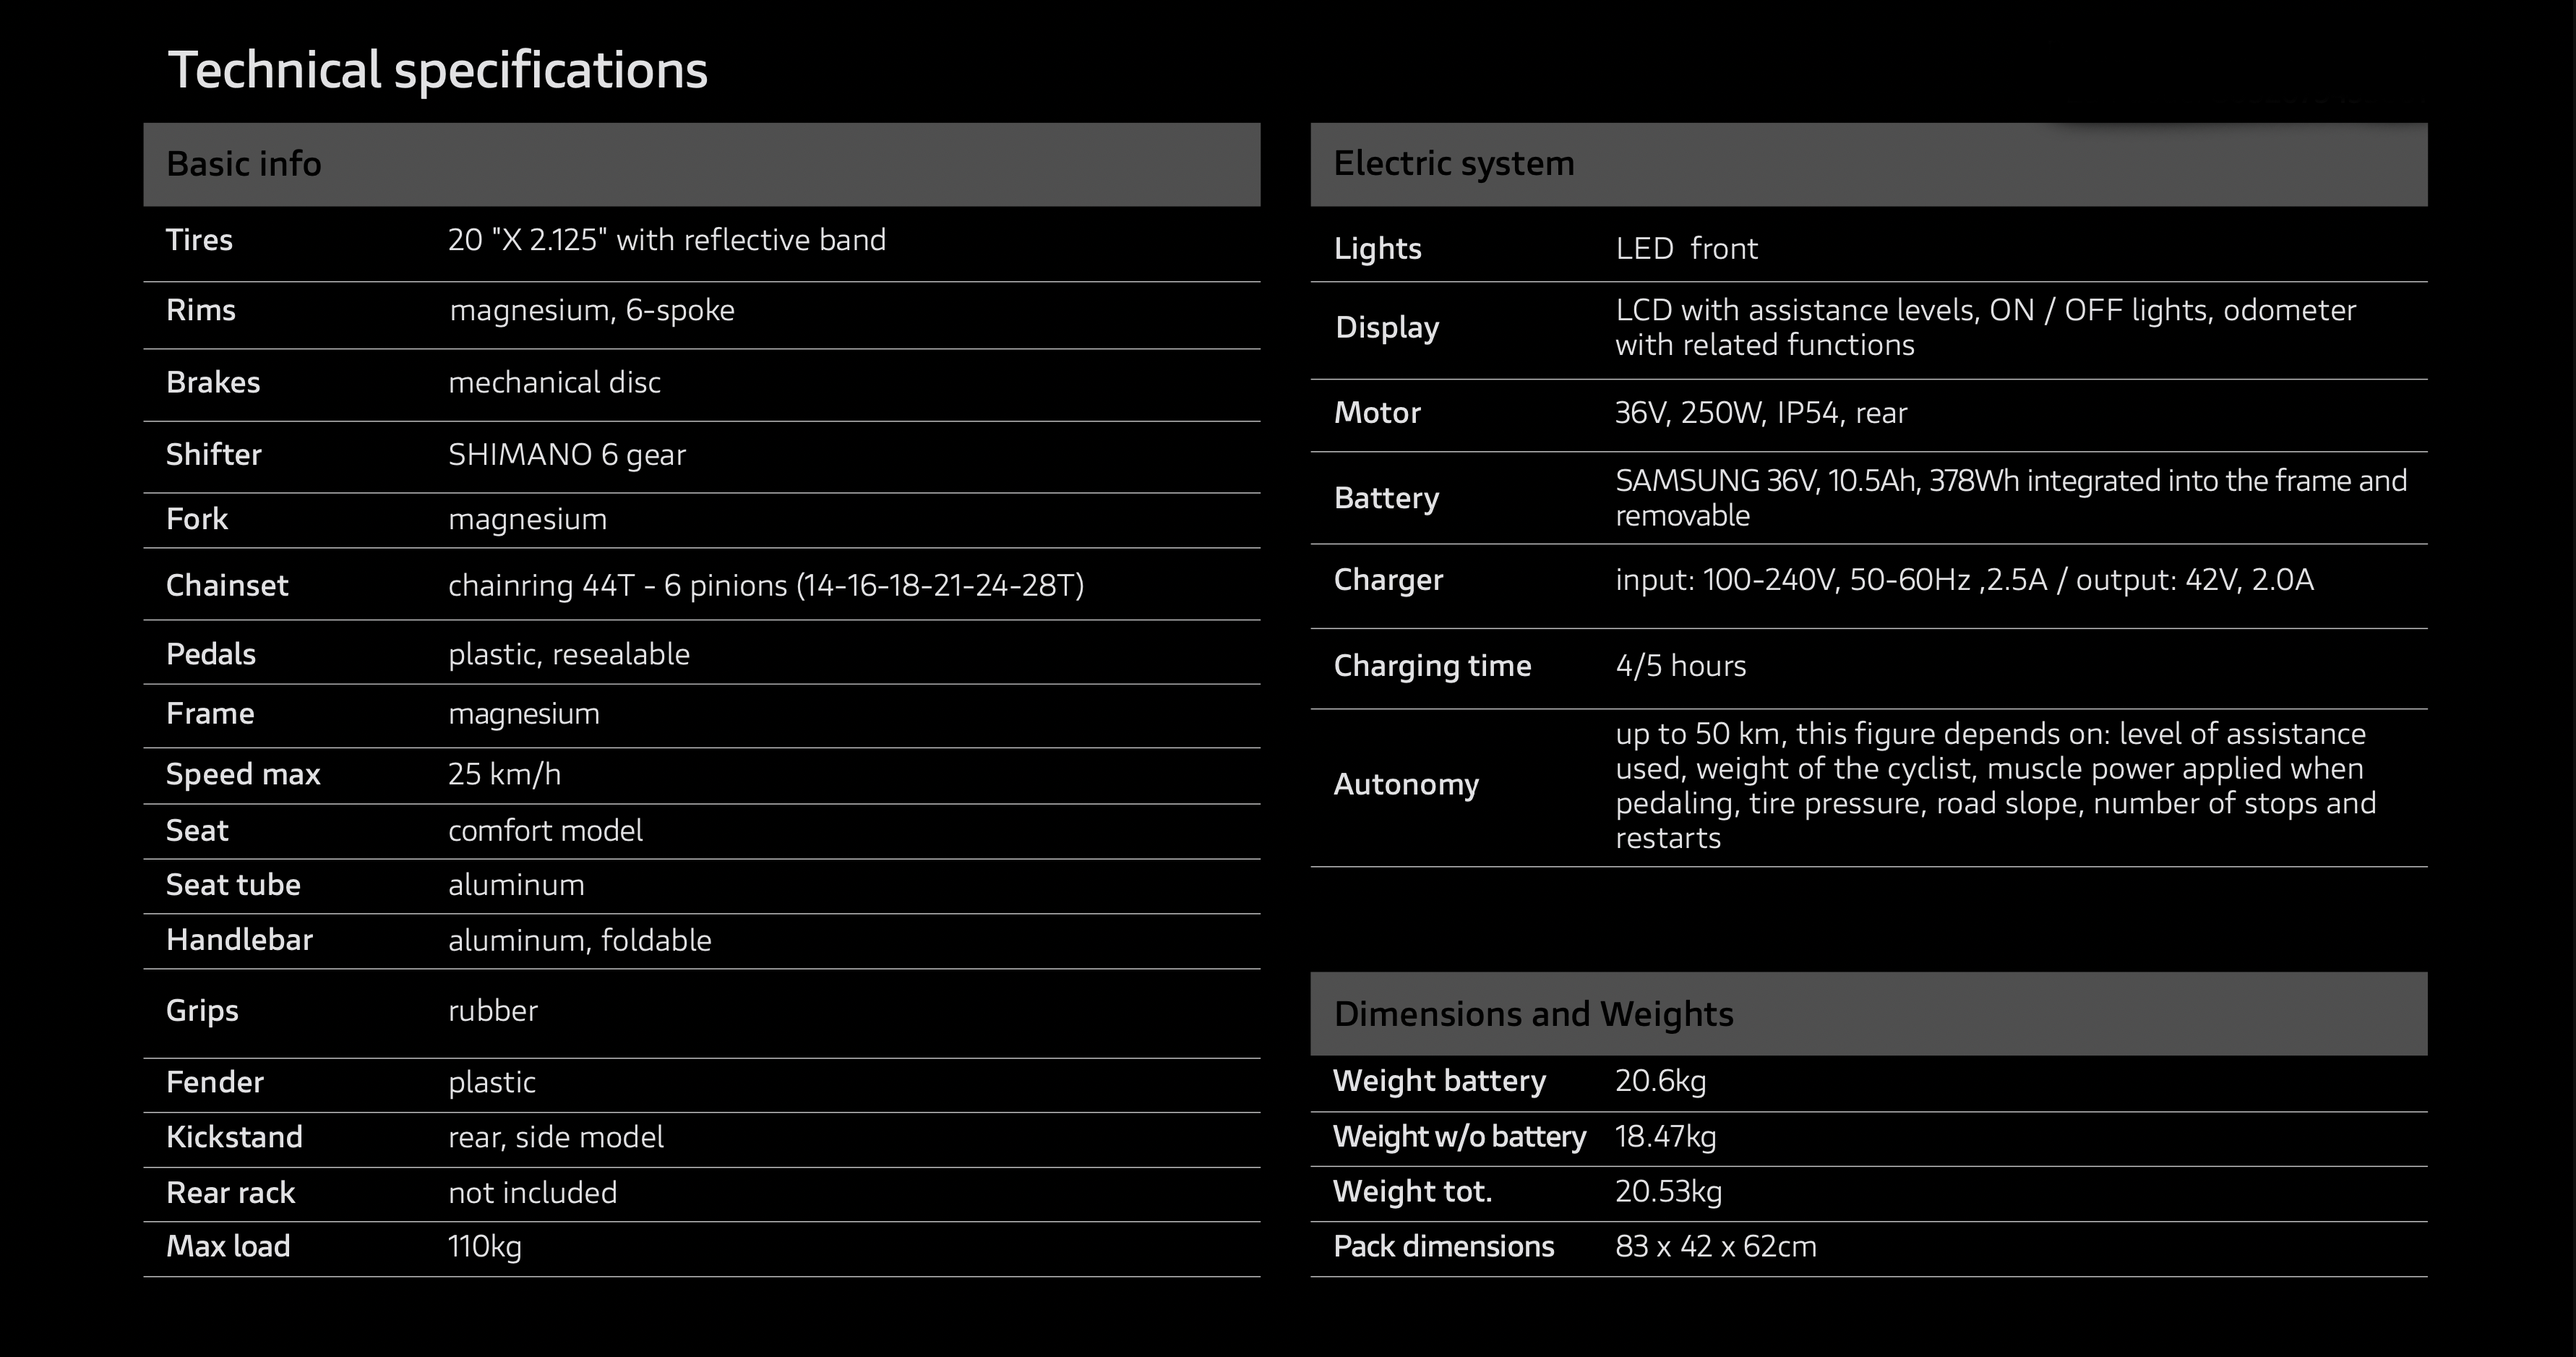Click the Chainset chainring 44T value

coord(766,585)
